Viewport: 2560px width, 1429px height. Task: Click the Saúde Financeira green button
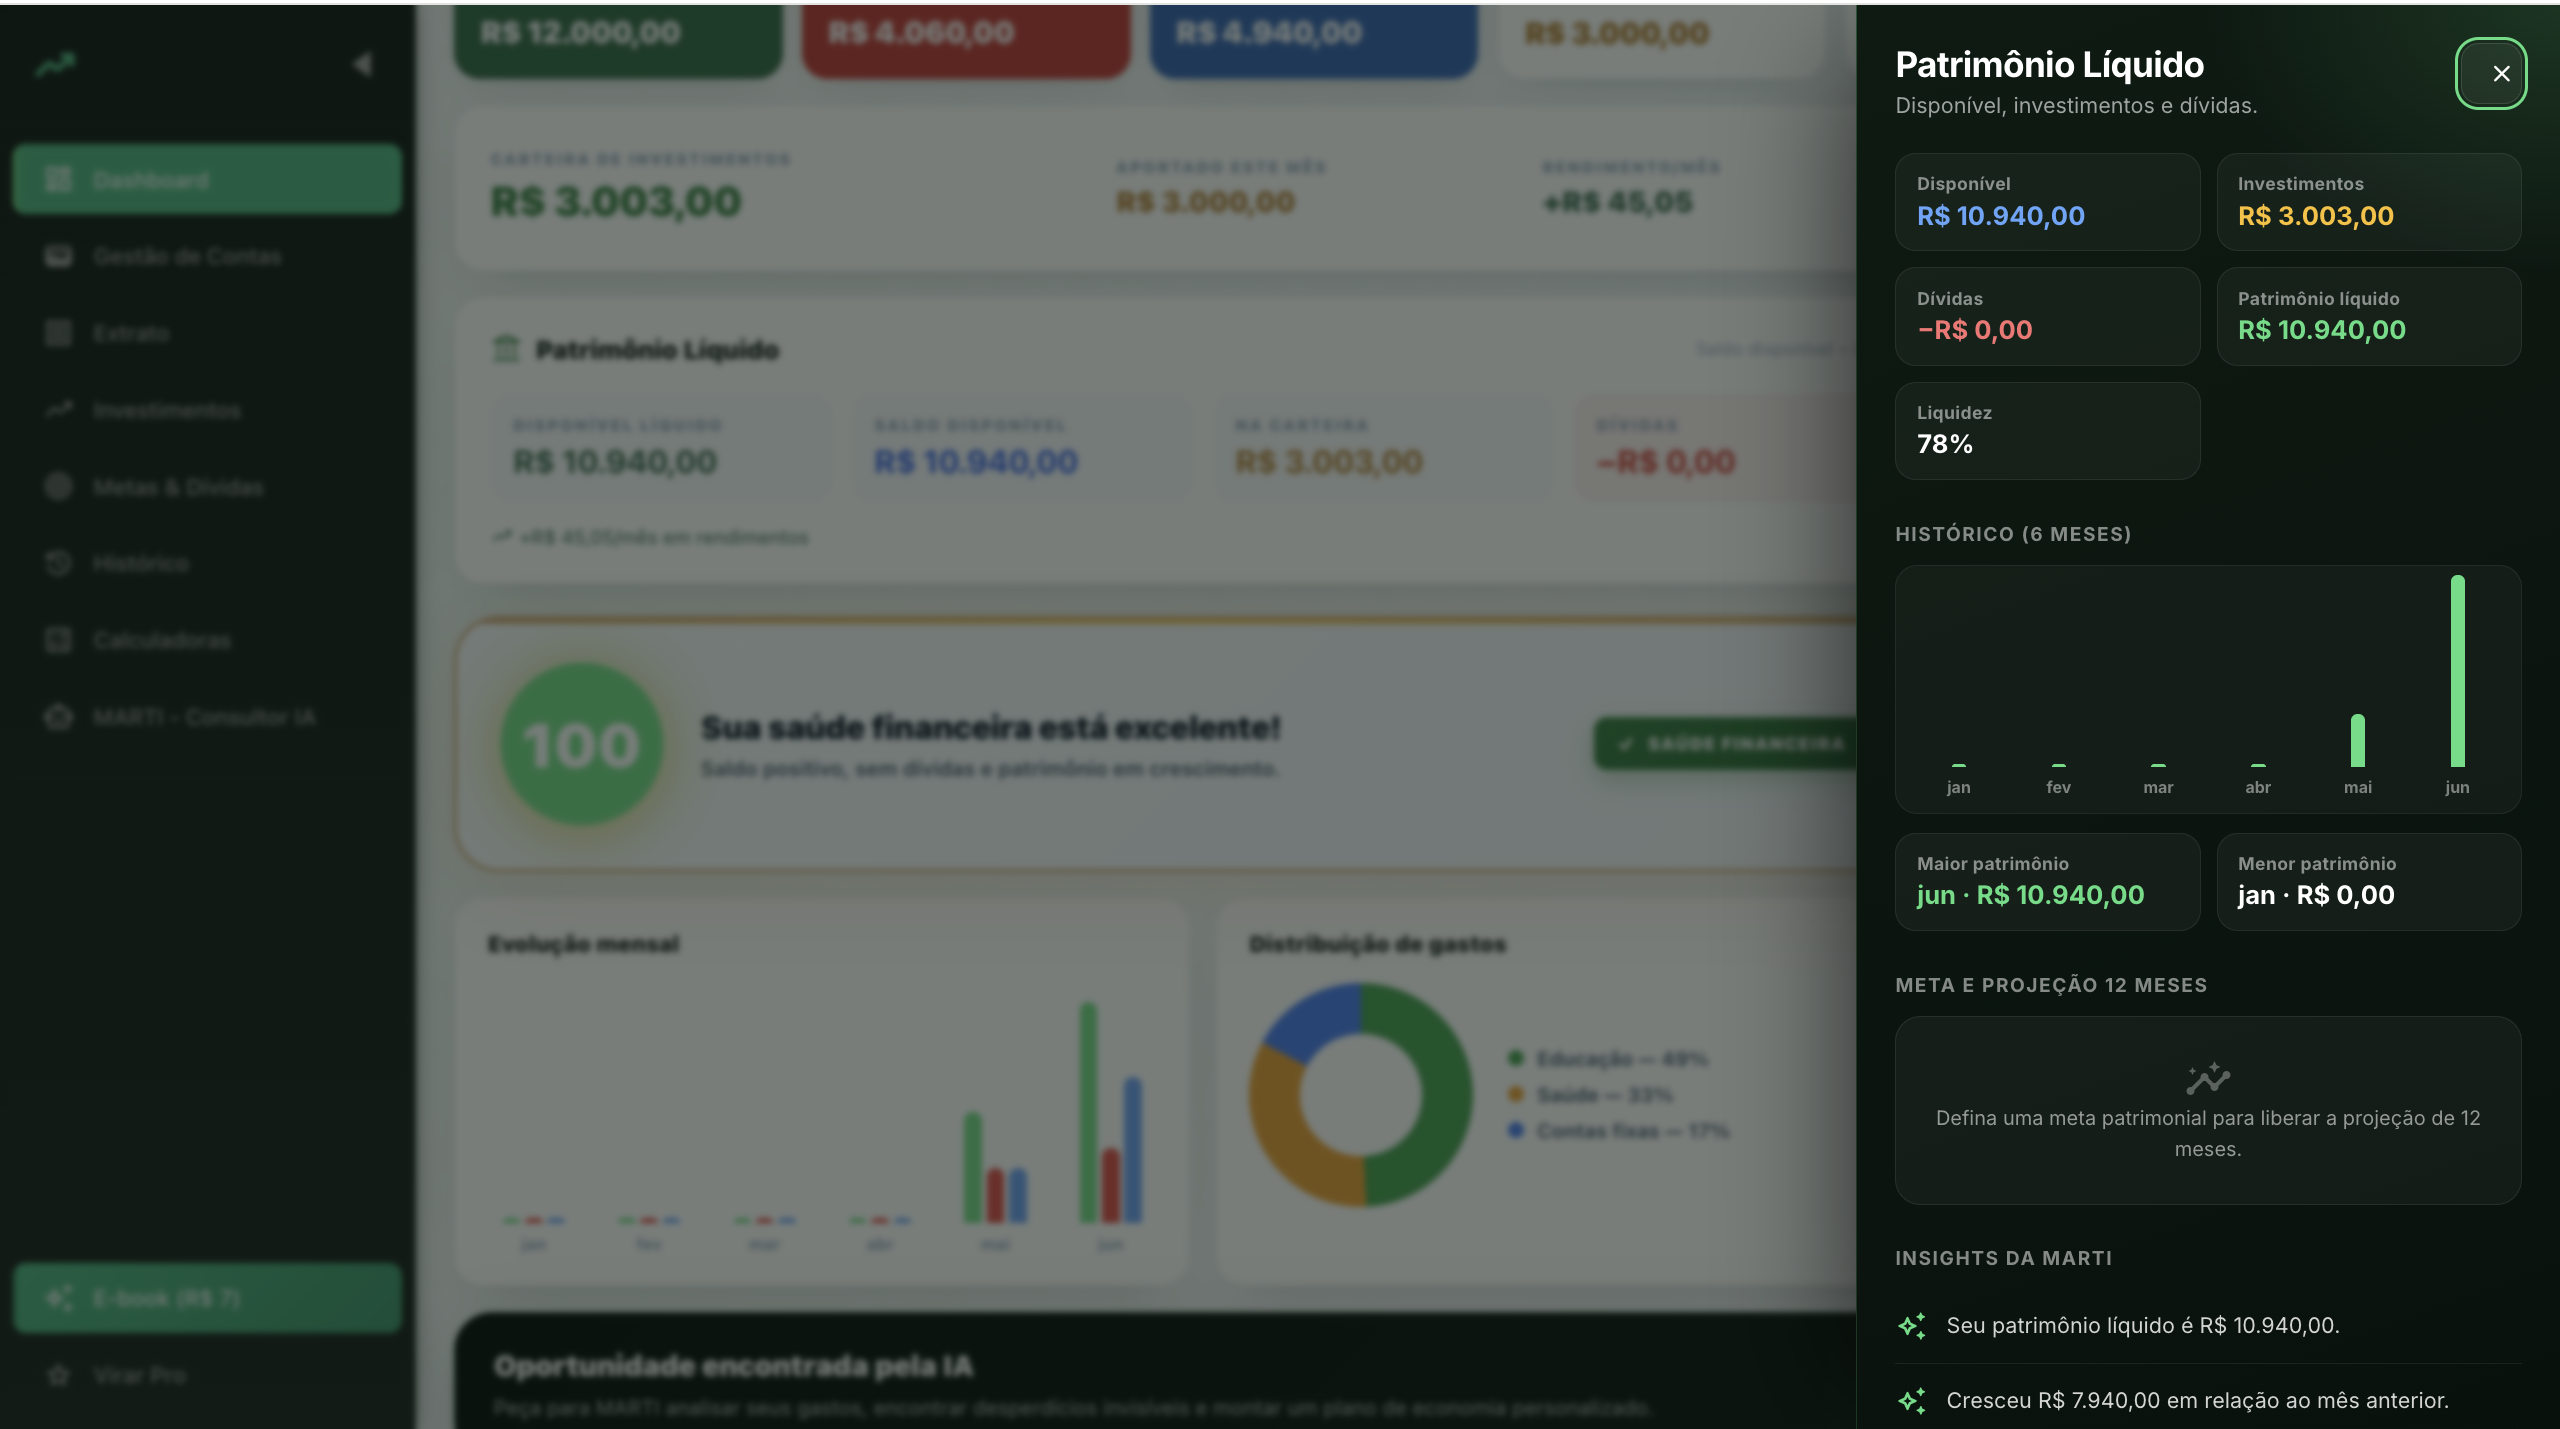(1726, 743)
